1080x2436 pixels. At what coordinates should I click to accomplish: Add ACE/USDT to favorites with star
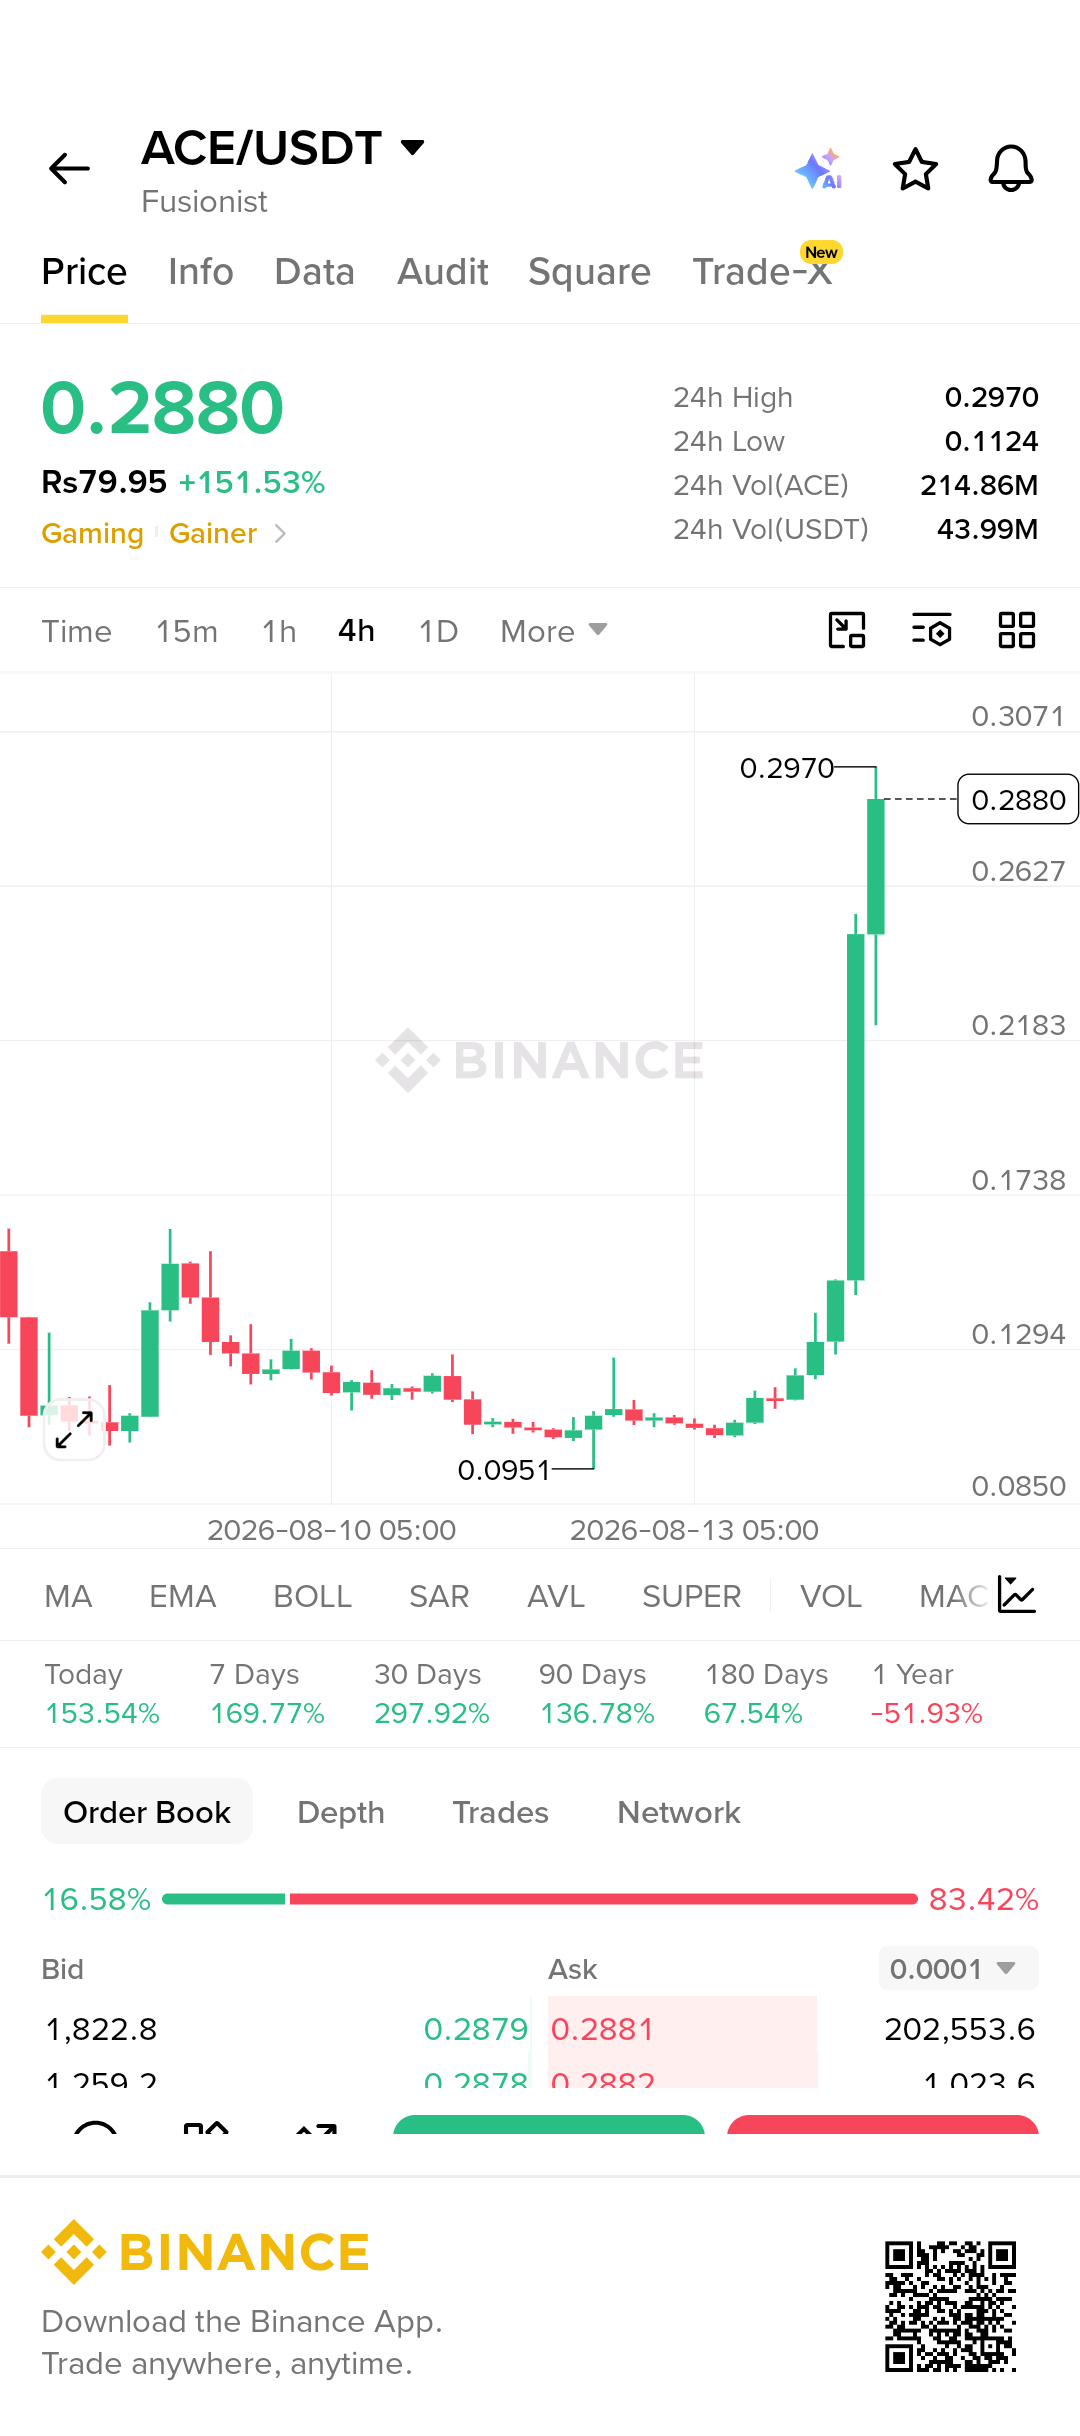pyautogui.click(x=915, y=169)
